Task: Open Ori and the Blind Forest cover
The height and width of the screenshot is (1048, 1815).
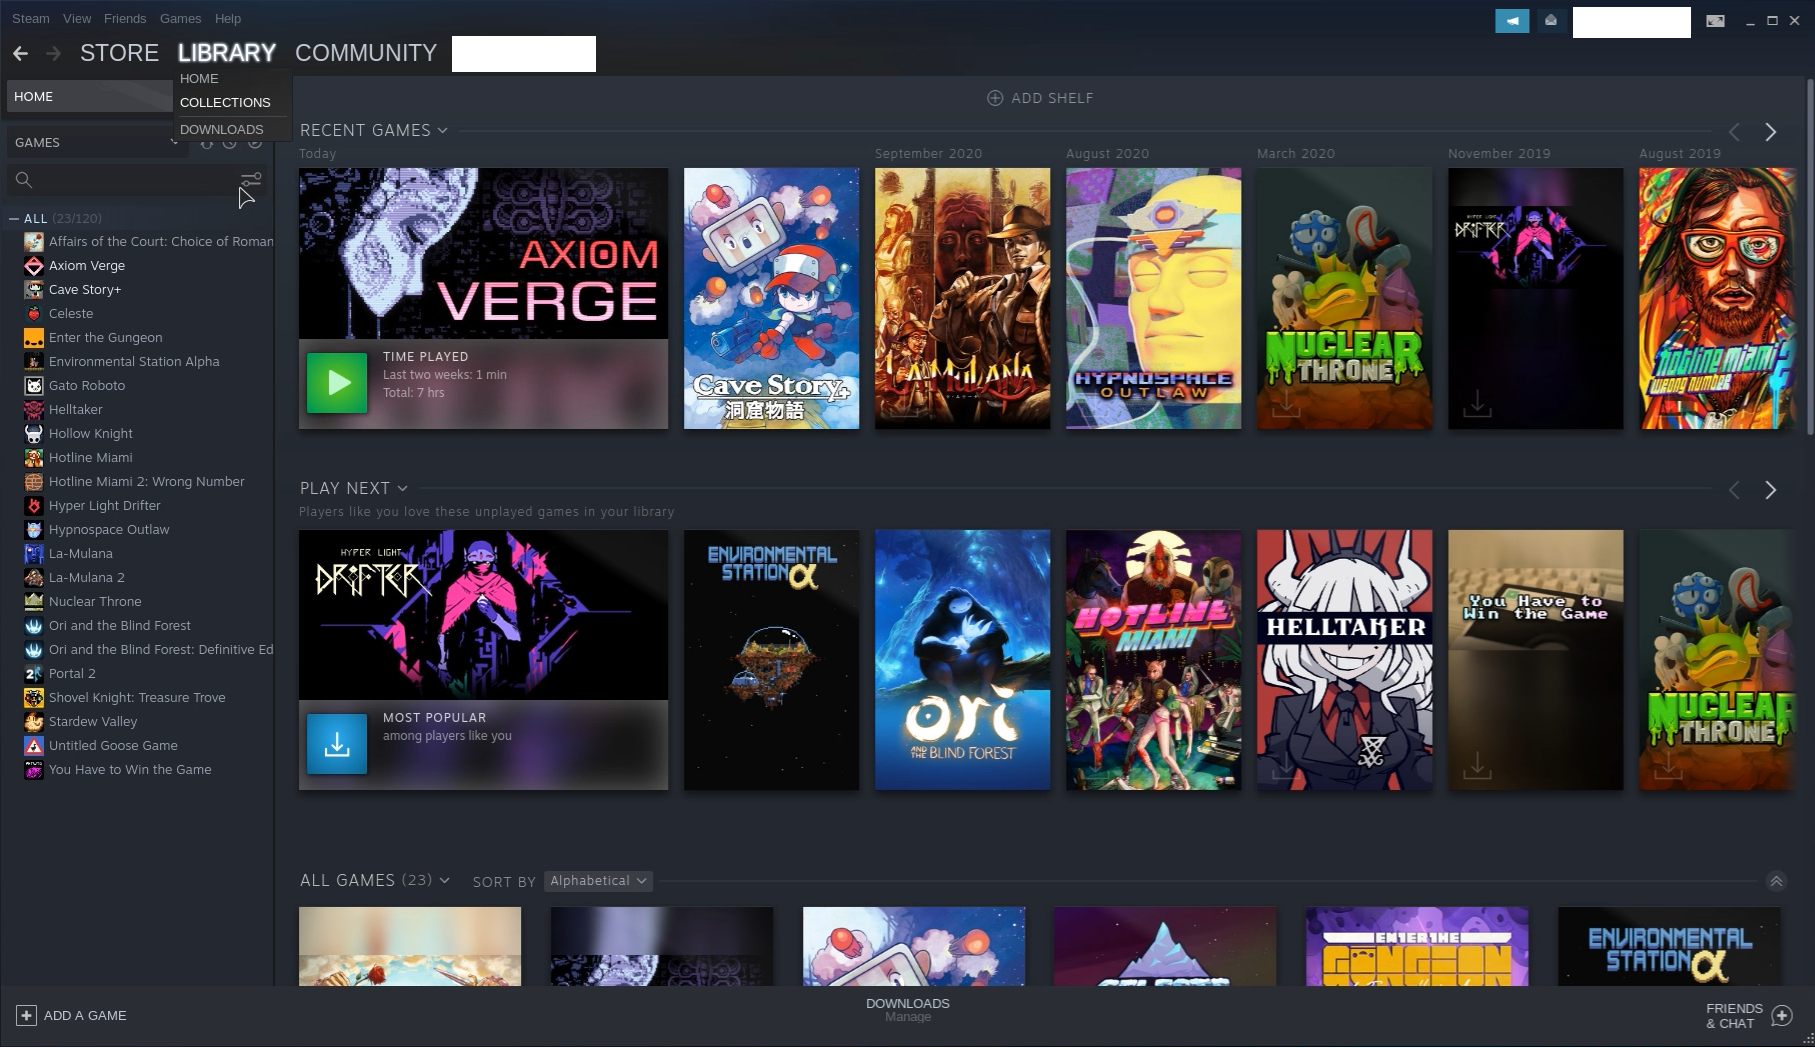Action: click(962, 660)
